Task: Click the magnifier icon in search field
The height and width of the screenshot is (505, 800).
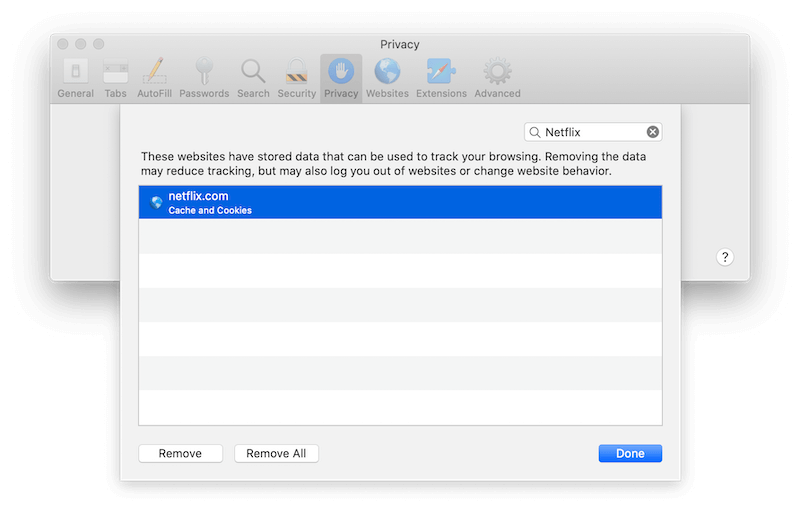Action: click(535, 133)
